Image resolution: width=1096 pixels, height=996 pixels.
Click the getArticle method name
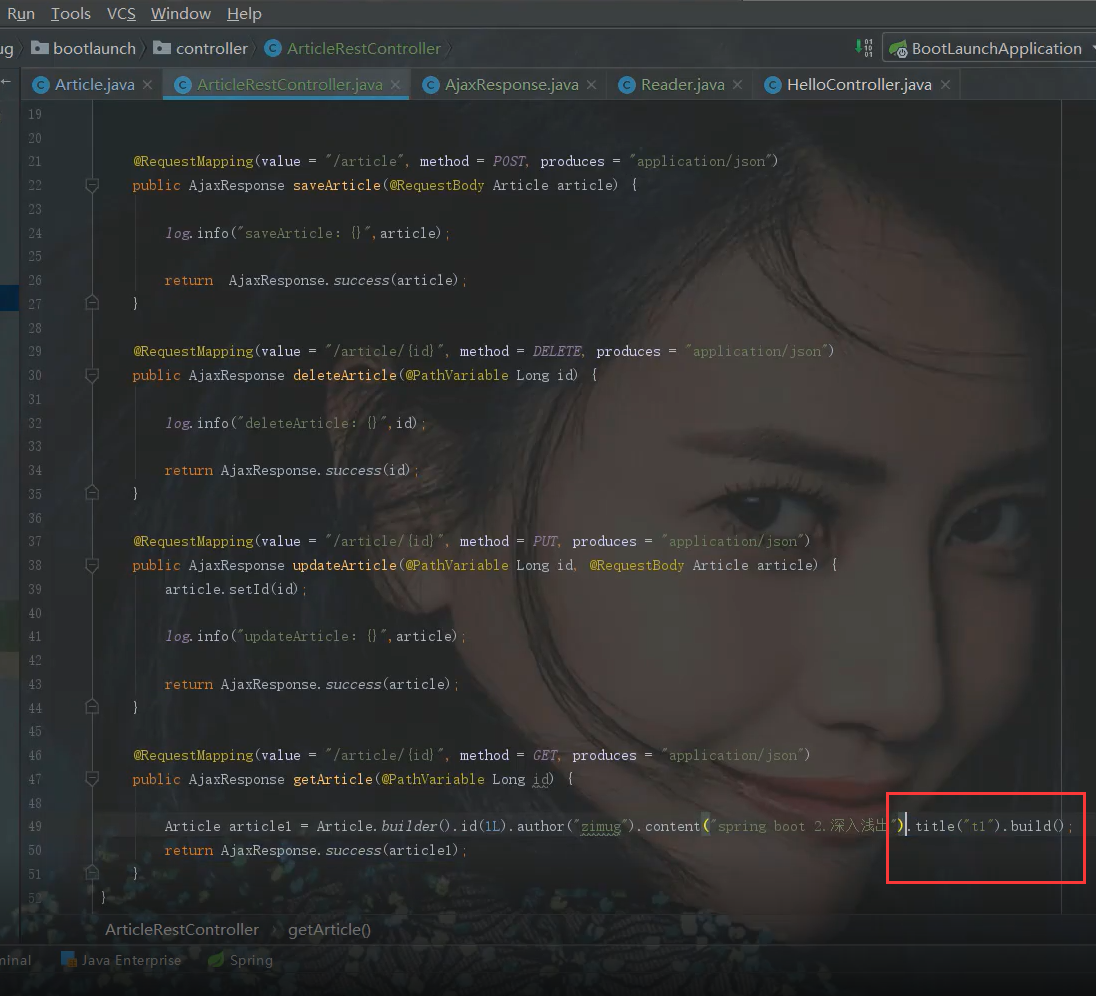click(x=333, y=779)
